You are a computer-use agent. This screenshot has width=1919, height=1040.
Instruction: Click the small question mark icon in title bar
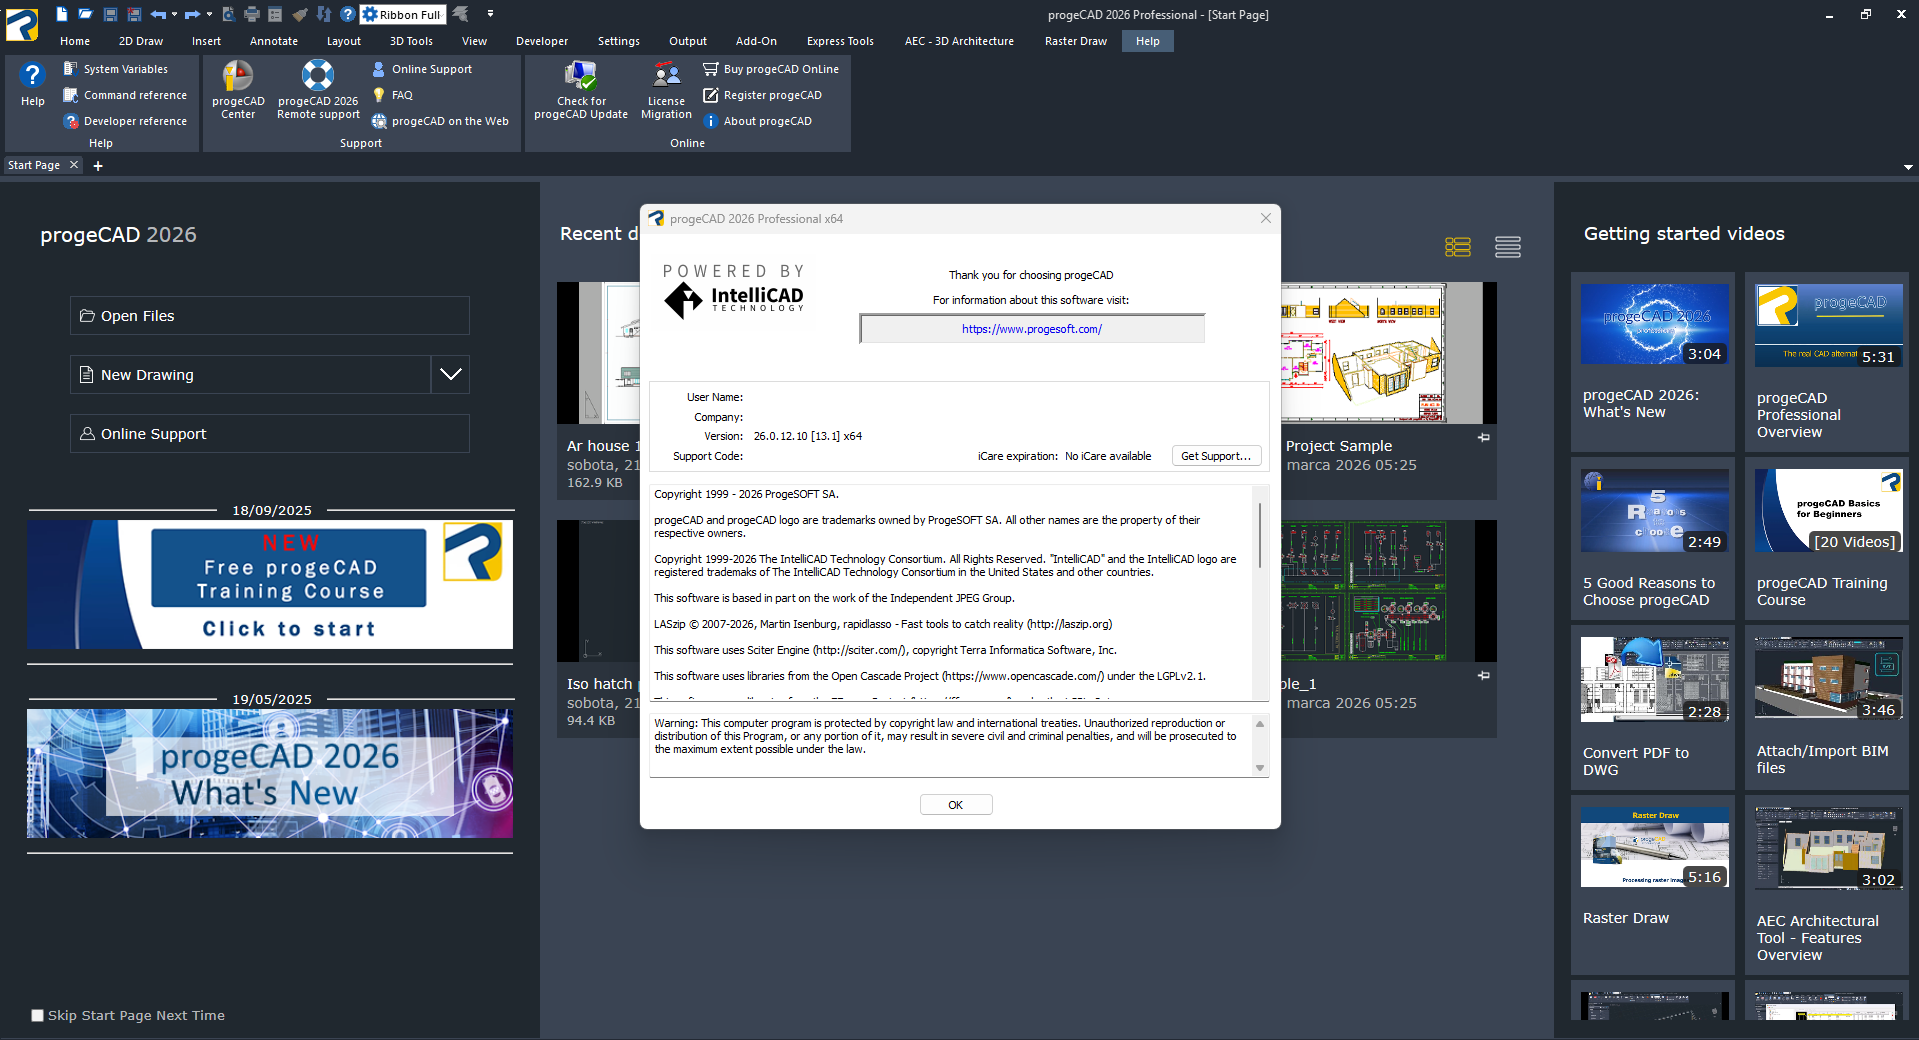pyautogui.click(x=347, y=14)
